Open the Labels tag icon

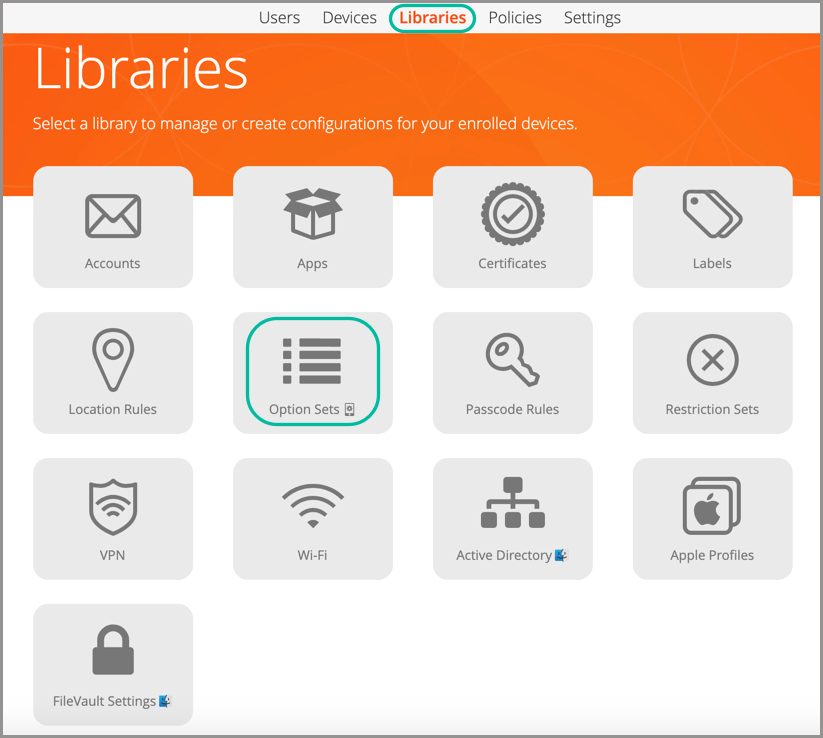click(x=712, y=214)
